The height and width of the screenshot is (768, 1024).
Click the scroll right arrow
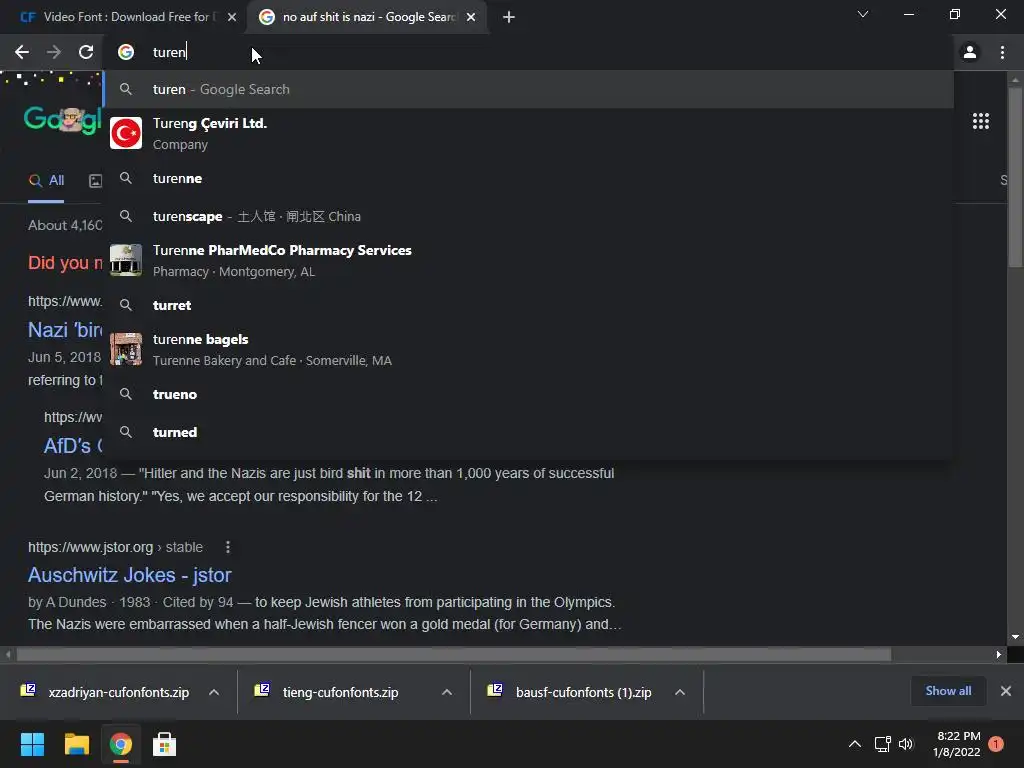click(x=999, y=654)
